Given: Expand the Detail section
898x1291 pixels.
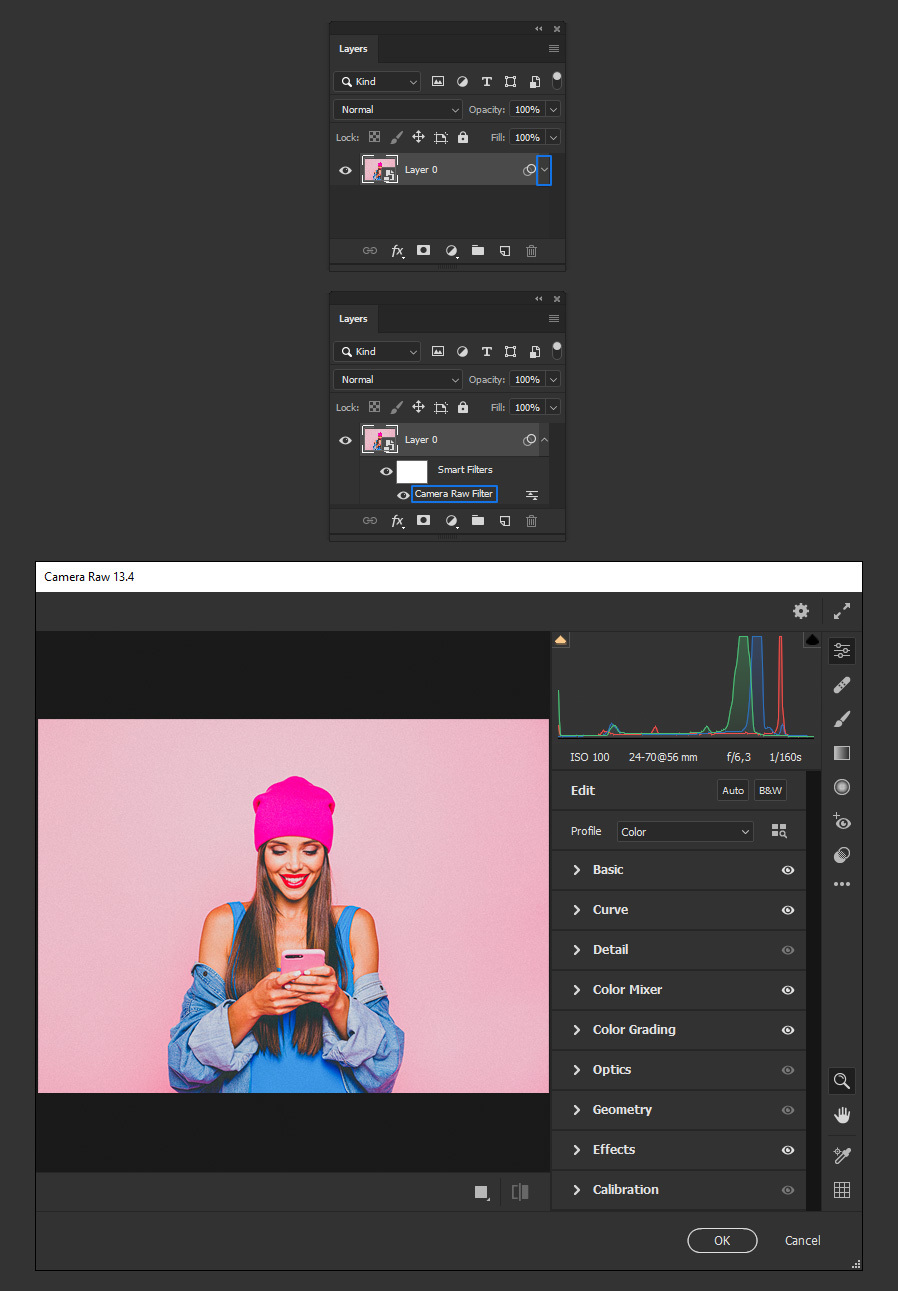Looking at the screenshot, I should click(577, 950).
